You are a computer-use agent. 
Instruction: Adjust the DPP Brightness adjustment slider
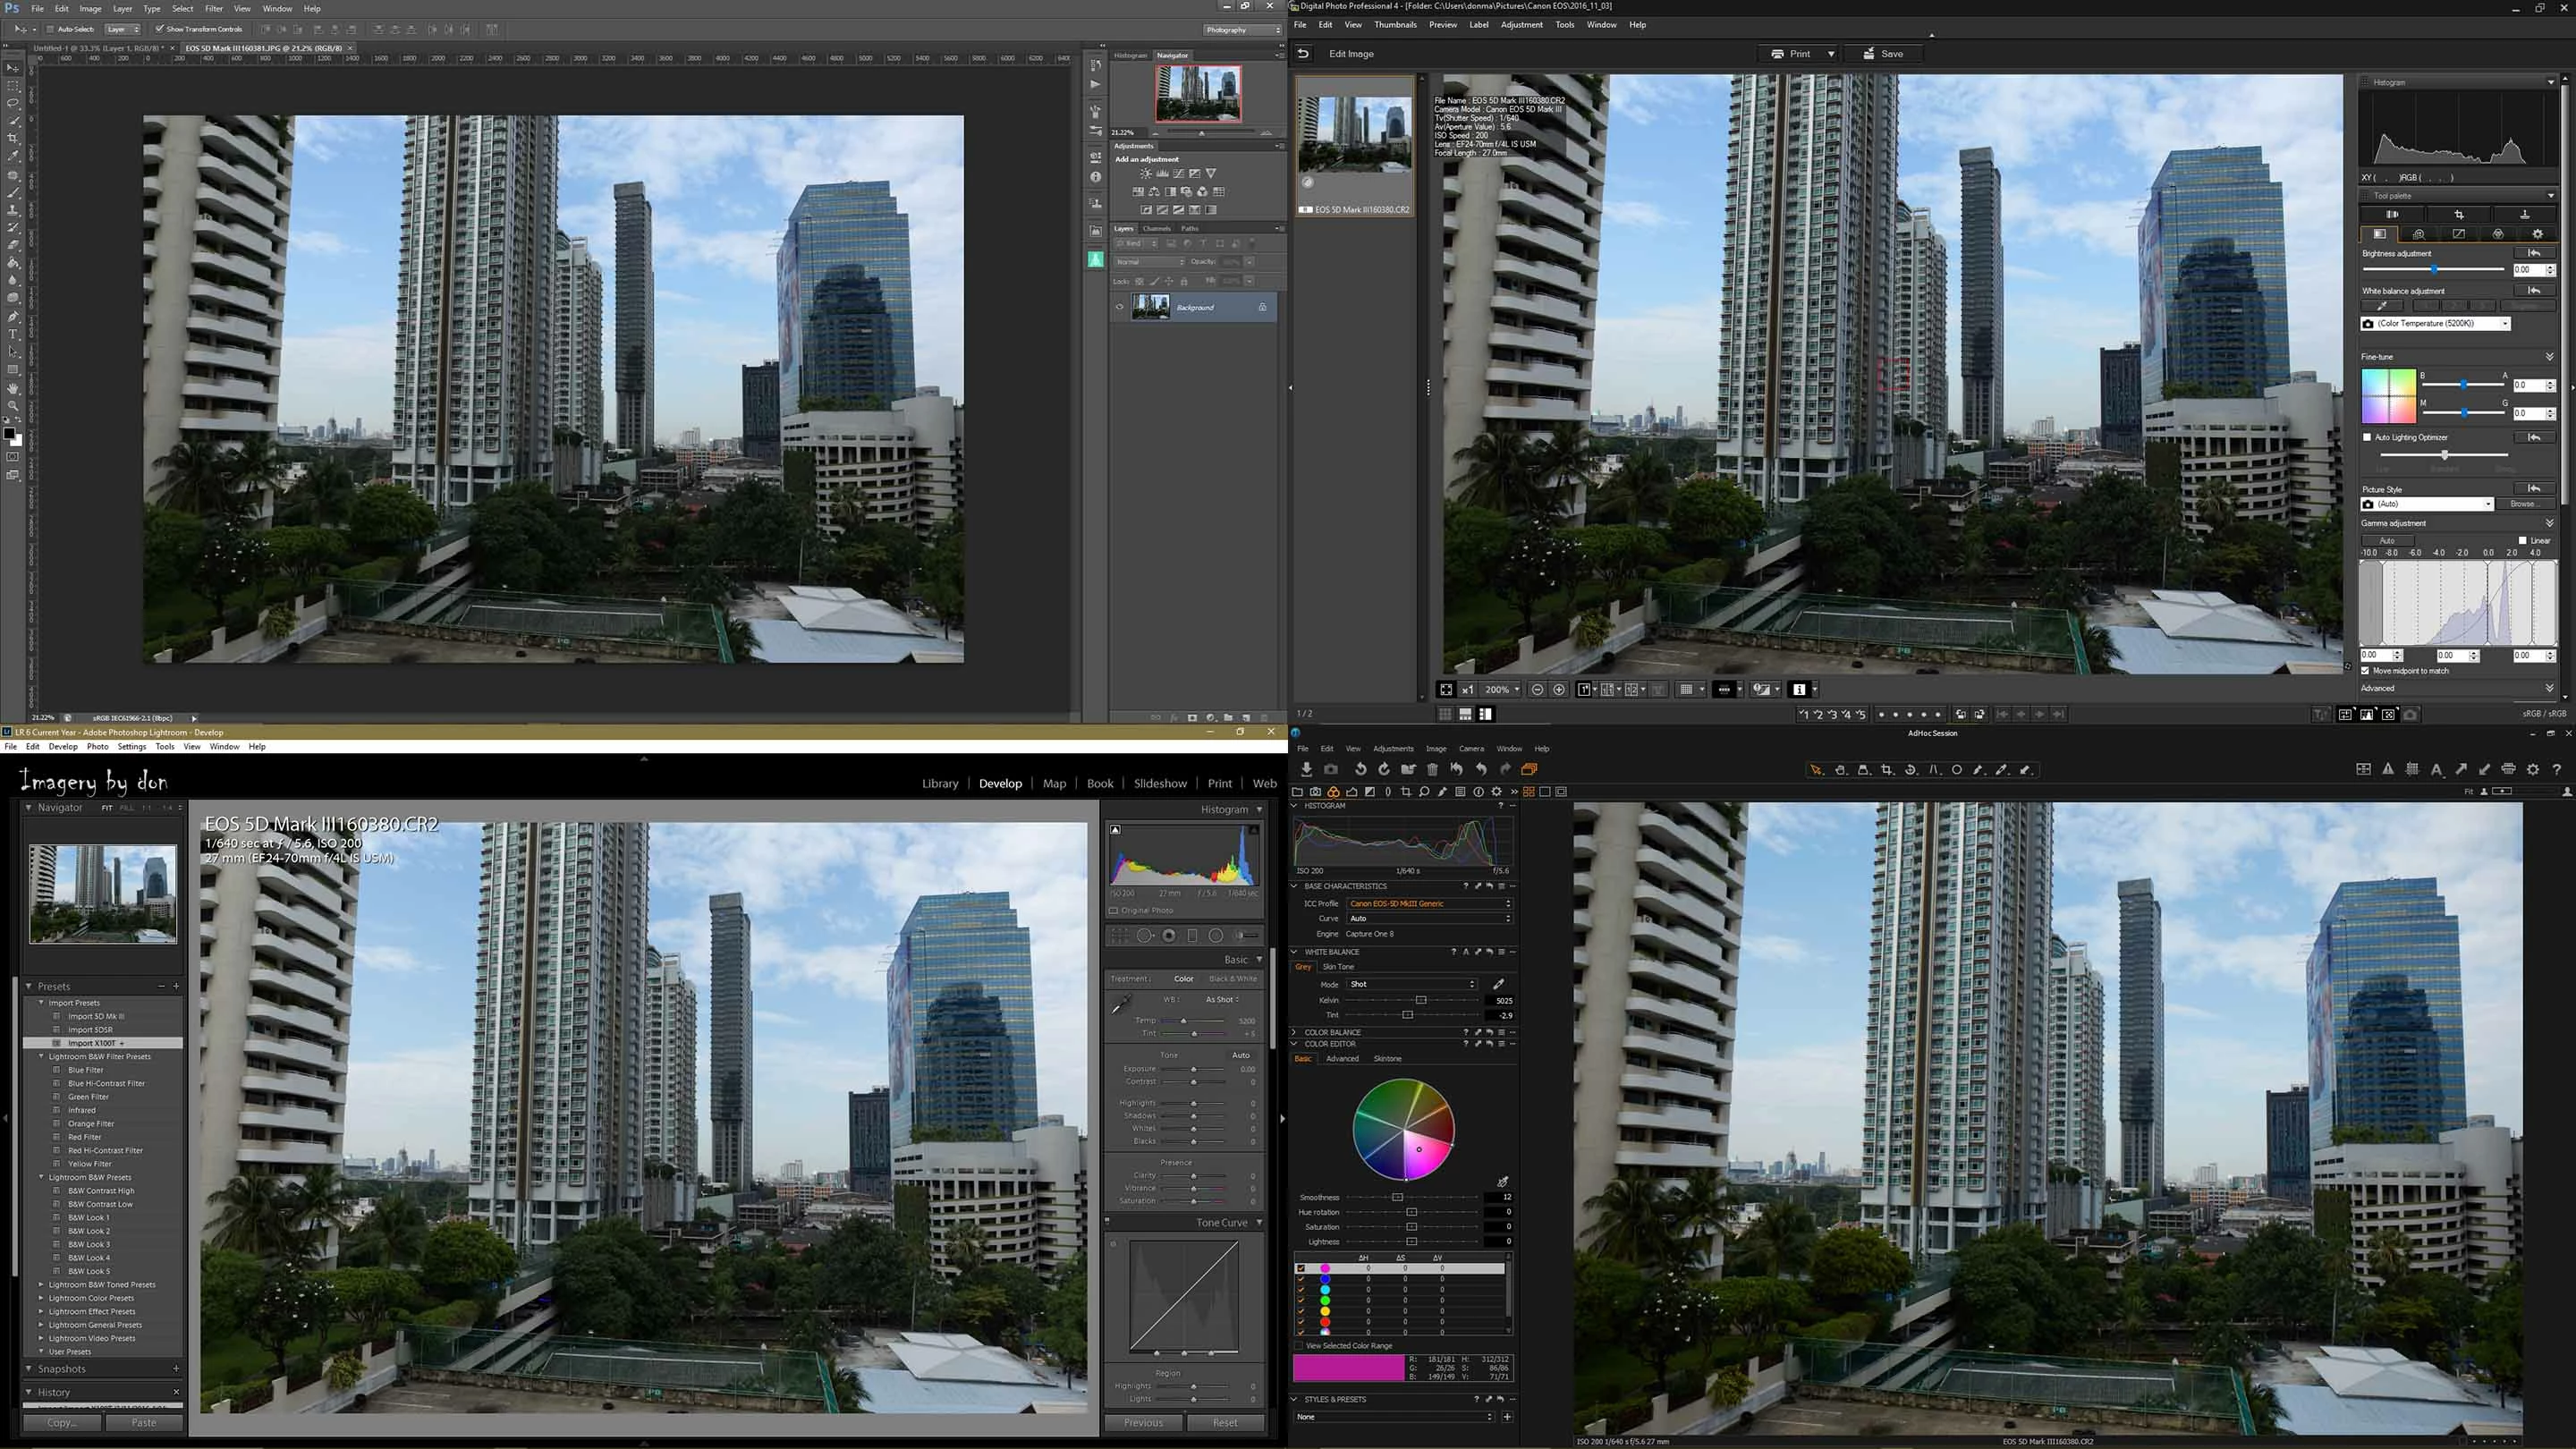(2434, 270)
